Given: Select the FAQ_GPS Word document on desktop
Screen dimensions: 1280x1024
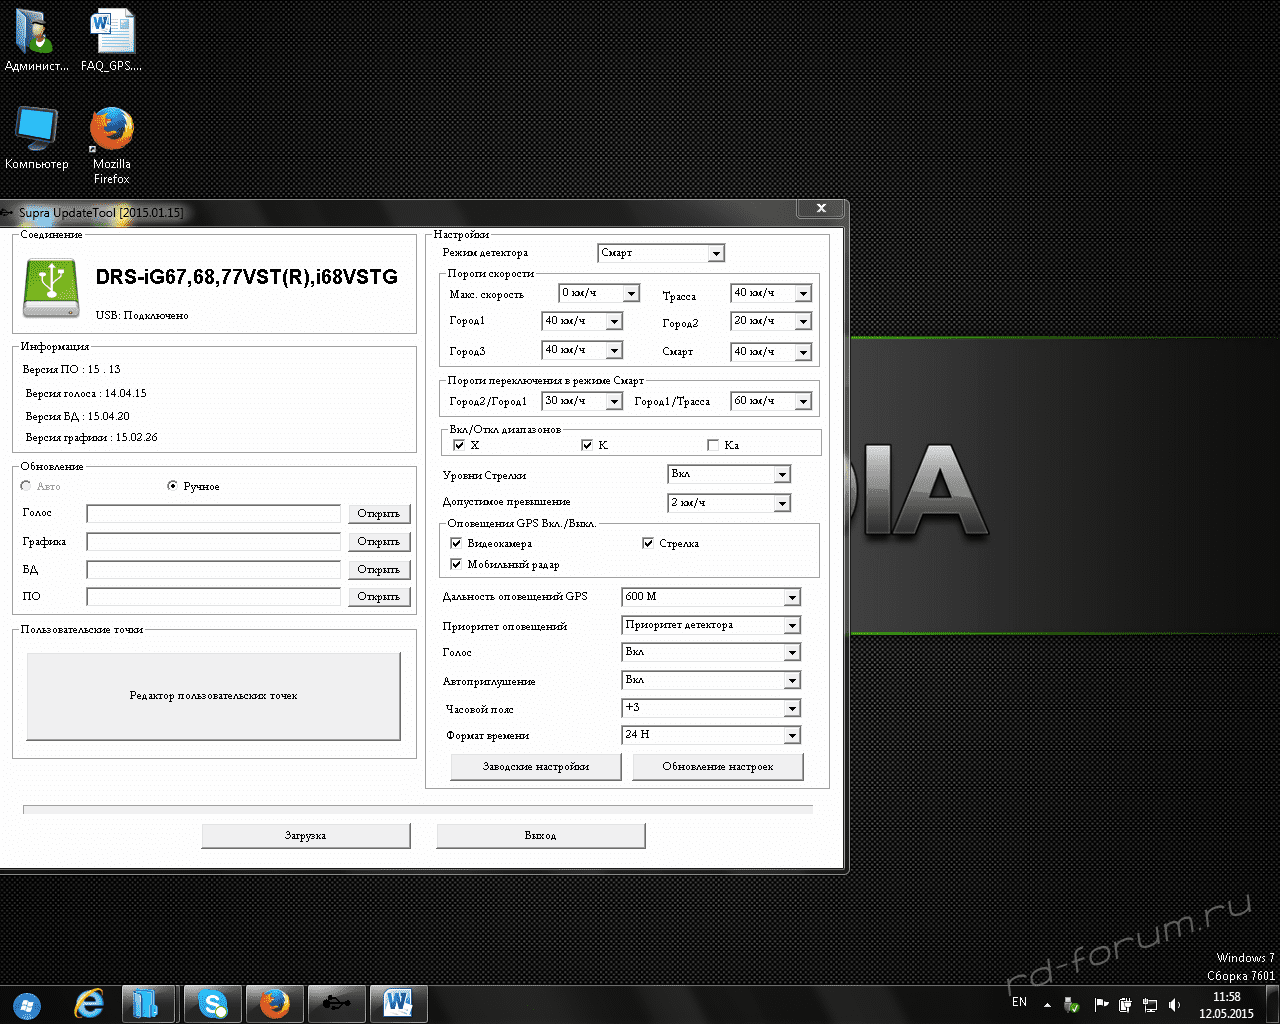Looking at the screenshot, I should coord(111,41).
